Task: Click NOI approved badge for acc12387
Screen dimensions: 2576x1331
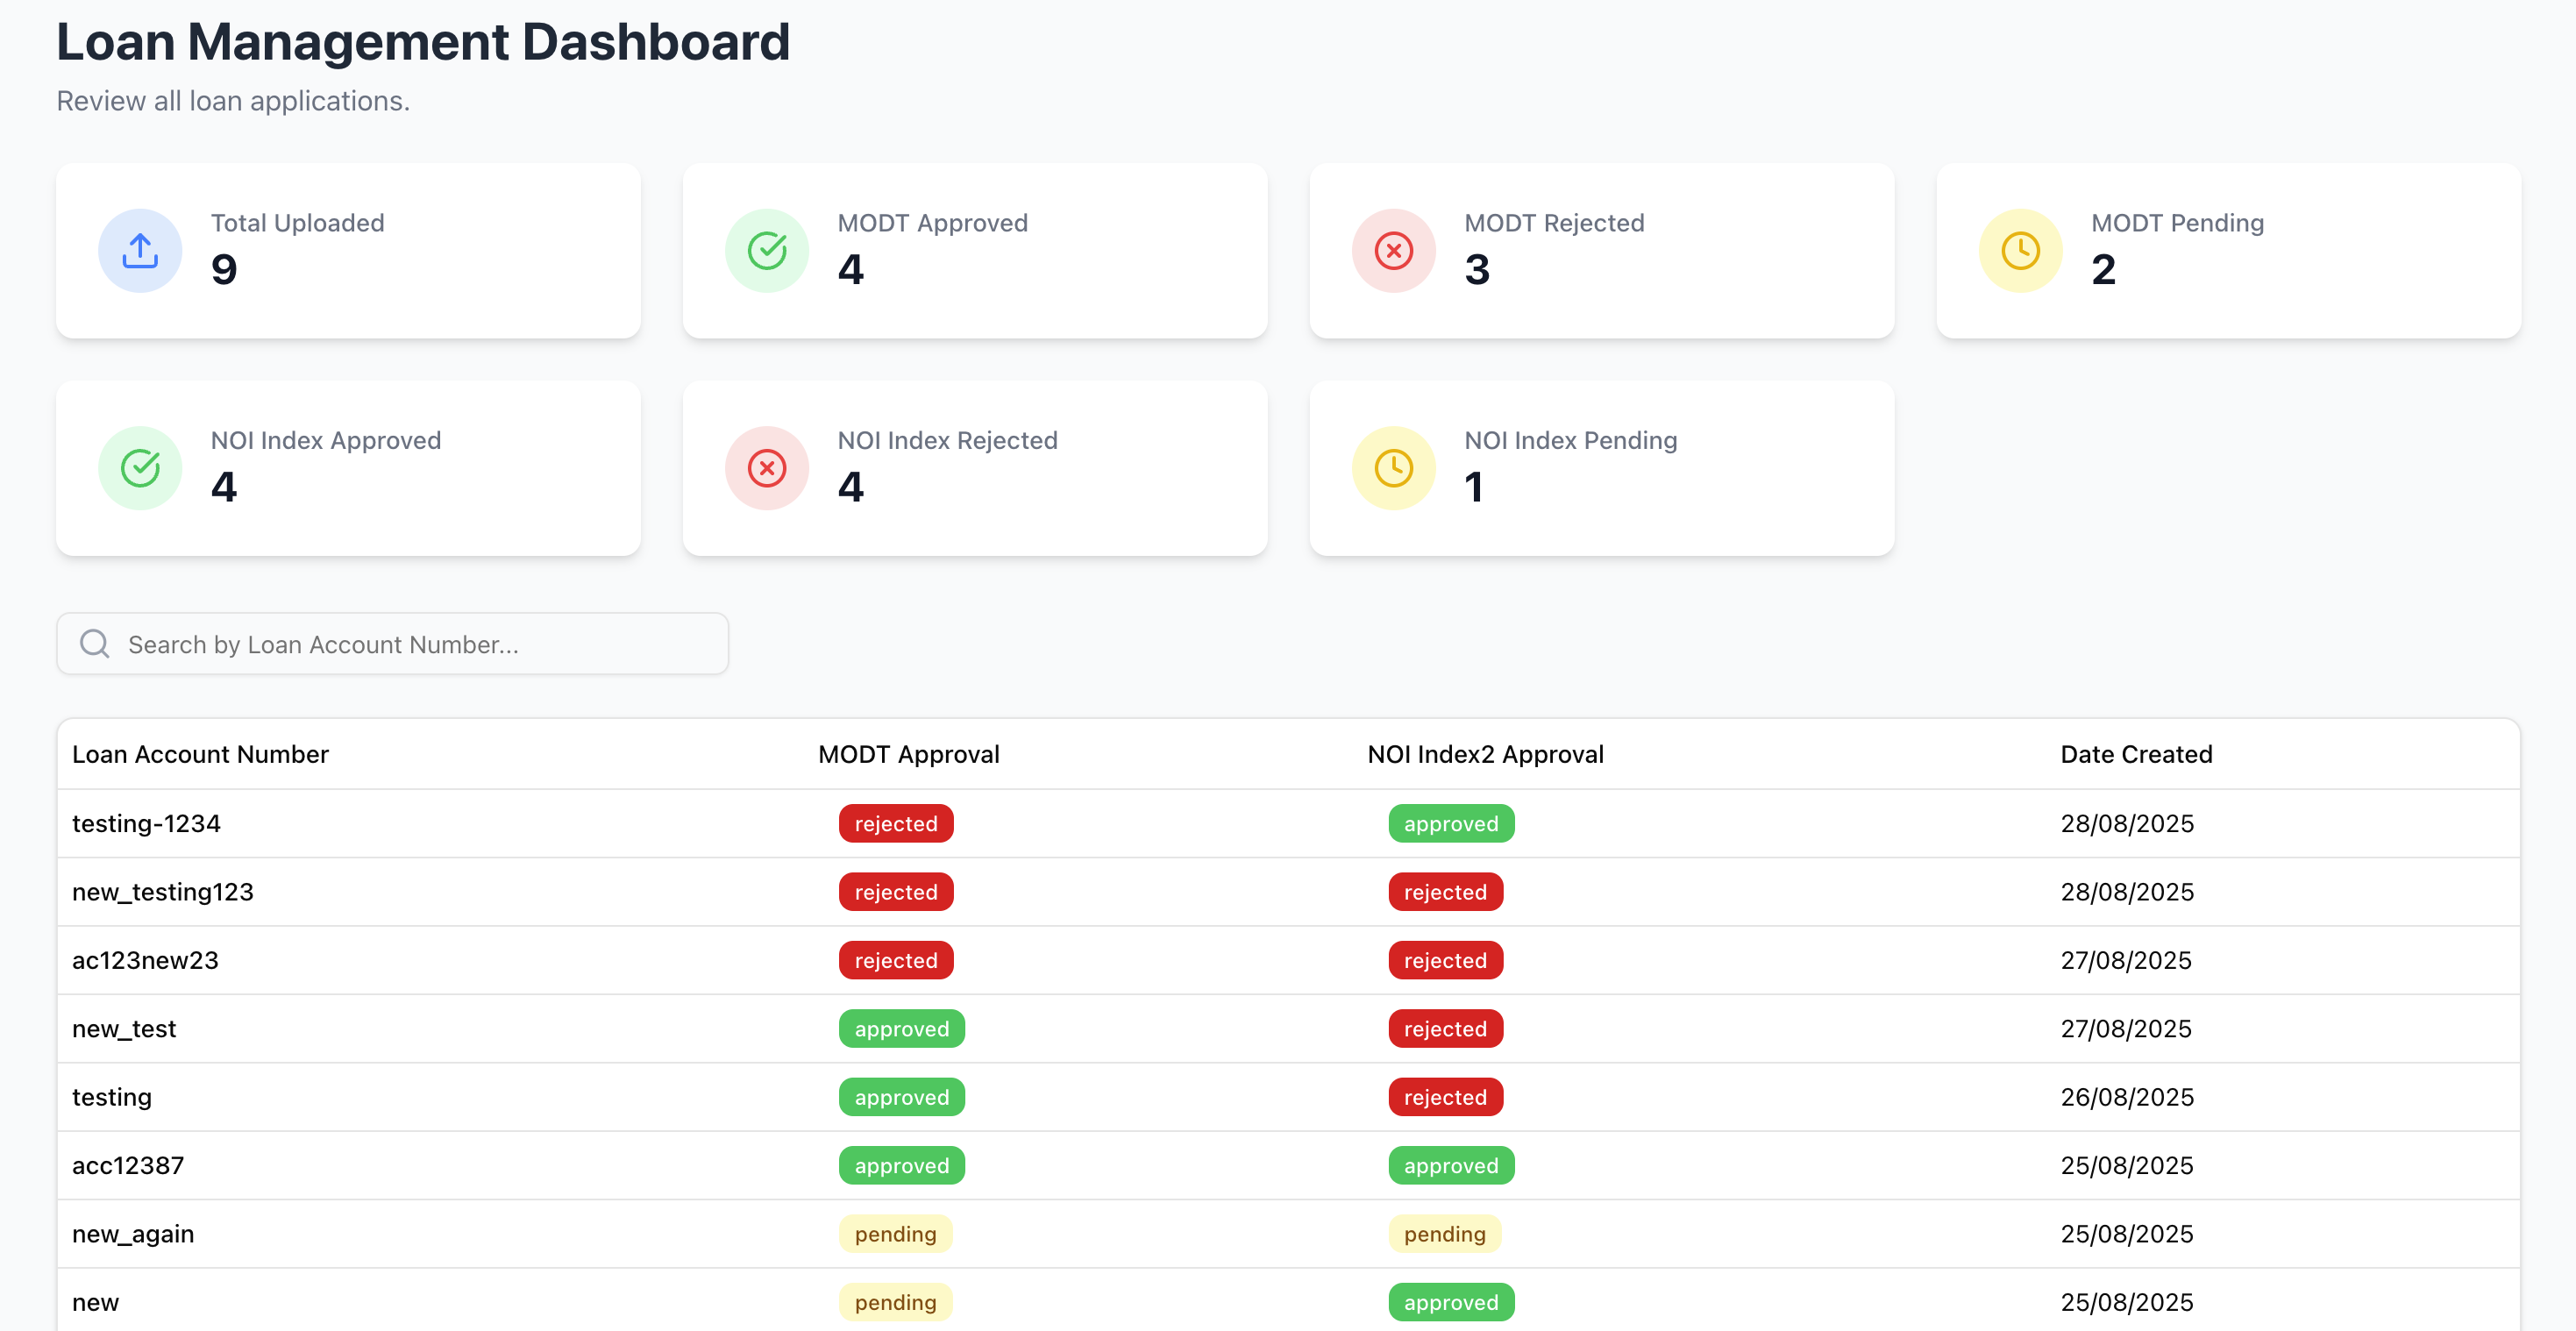Action: (x=1450, y=1165)
